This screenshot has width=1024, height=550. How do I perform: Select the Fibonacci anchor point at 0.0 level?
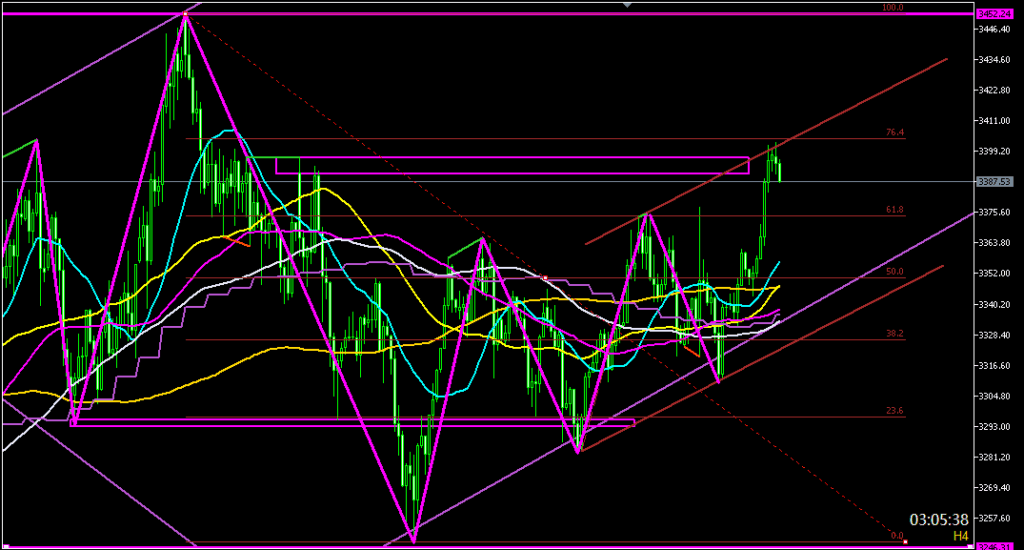click(x=905, y=542)
